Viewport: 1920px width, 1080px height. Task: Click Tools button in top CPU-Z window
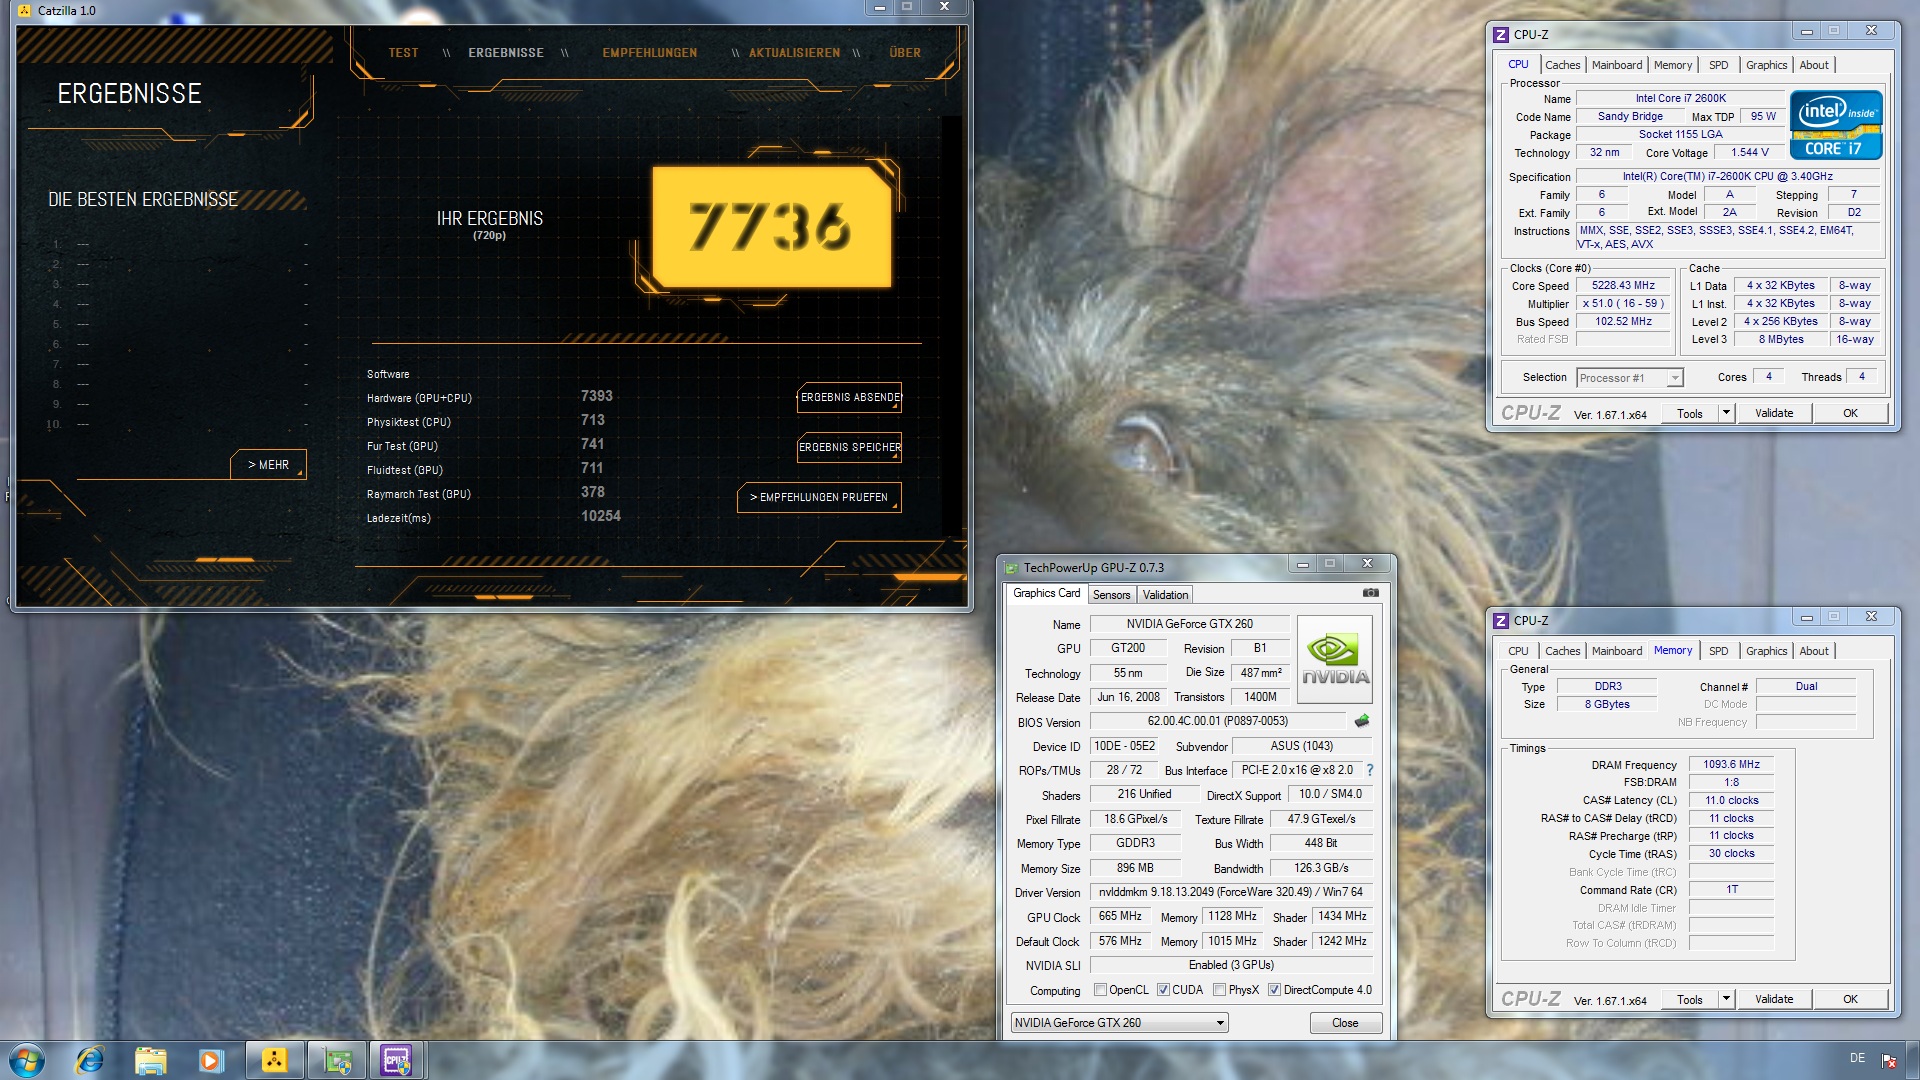tap(1689, 413)
